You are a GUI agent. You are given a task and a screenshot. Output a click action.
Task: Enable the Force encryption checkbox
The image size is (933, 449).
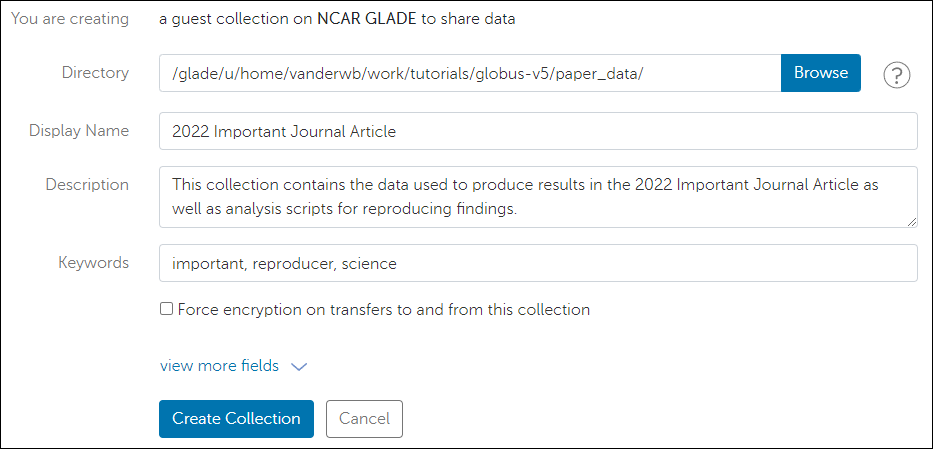(x=167, y=310)
